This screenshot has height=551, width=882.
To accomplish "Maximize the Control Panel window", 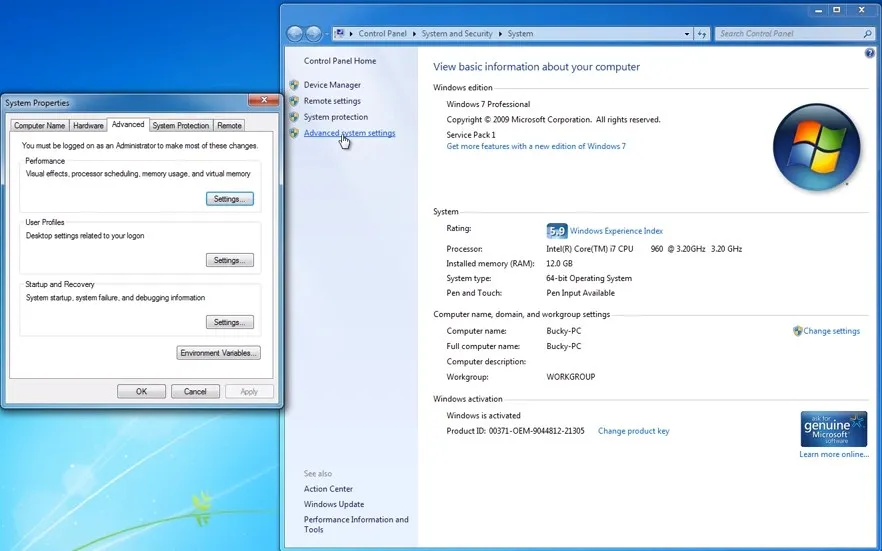I will tap(836, 10).
